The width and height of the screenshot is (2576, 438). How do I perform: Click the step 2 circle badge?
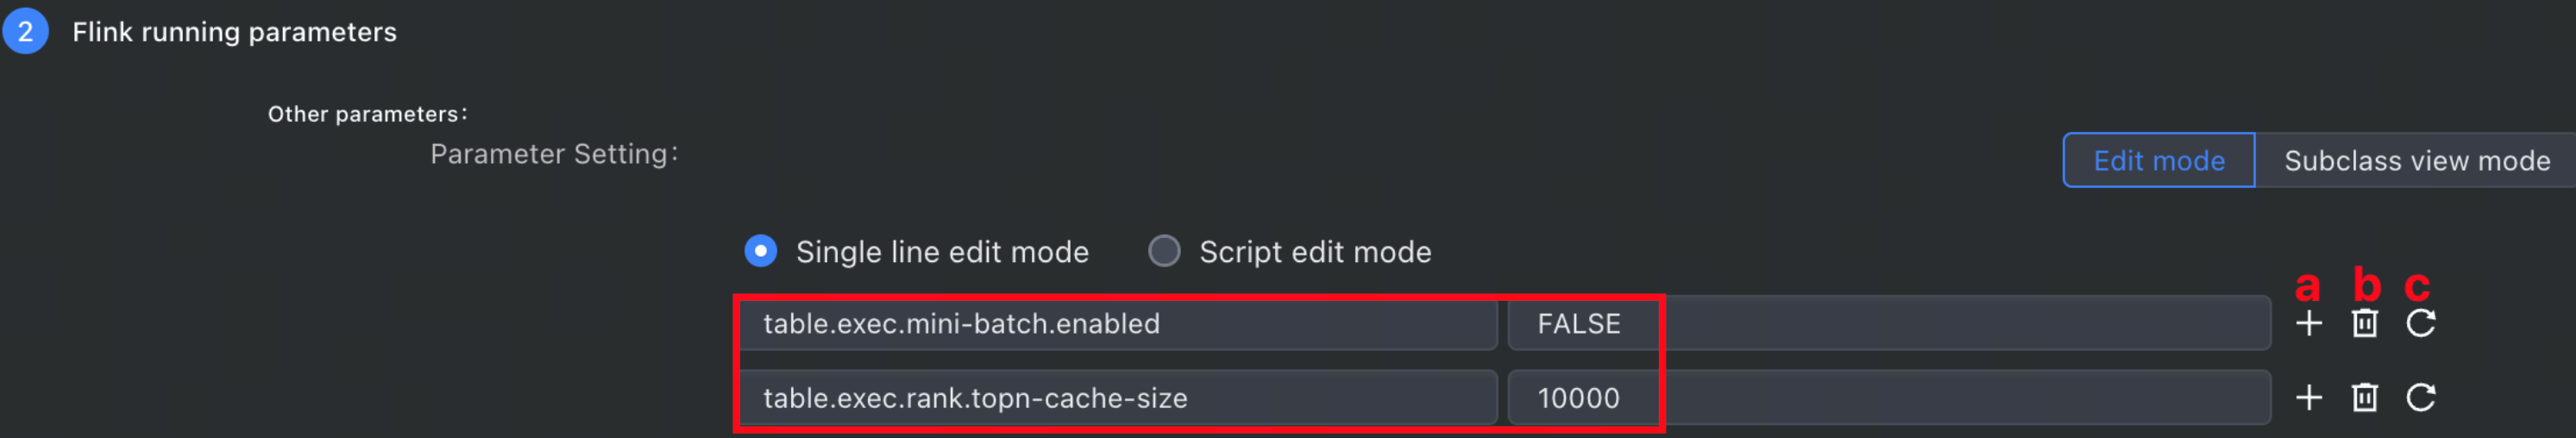[26, 31]
